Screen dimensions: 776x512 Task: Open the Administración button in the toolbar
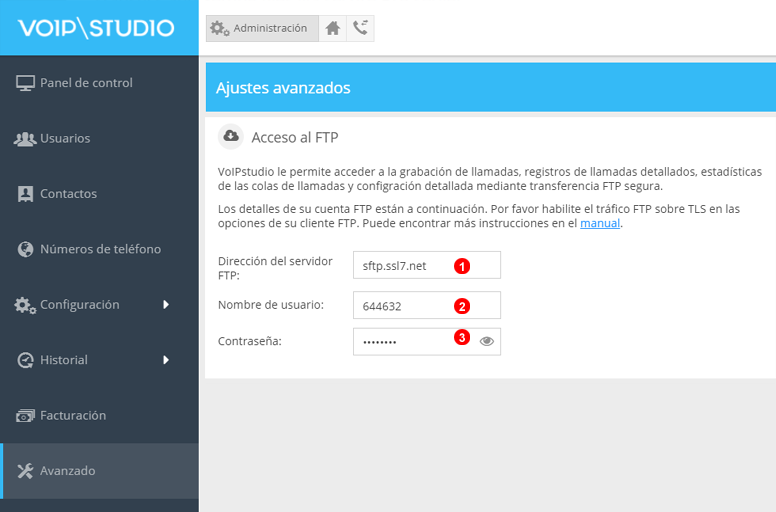(261, 28)
